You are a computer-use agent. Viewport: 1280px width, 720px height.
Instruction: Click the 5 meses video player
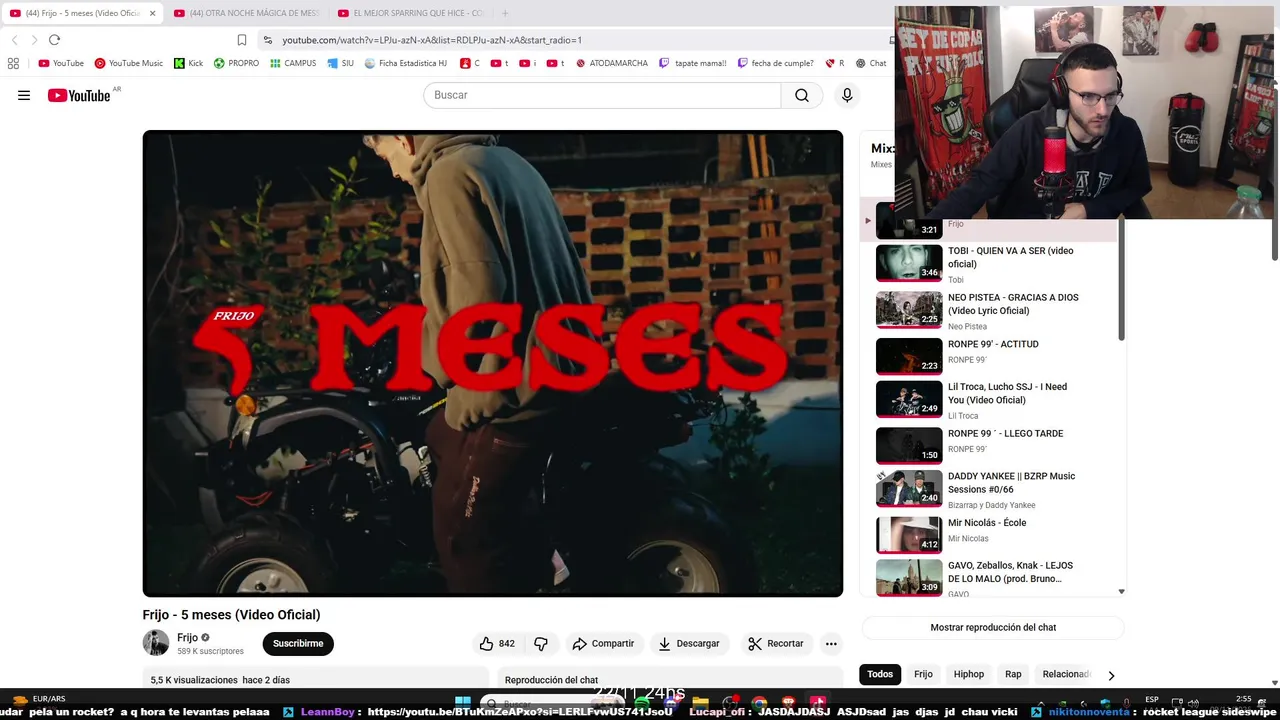[x=493, y=364]
